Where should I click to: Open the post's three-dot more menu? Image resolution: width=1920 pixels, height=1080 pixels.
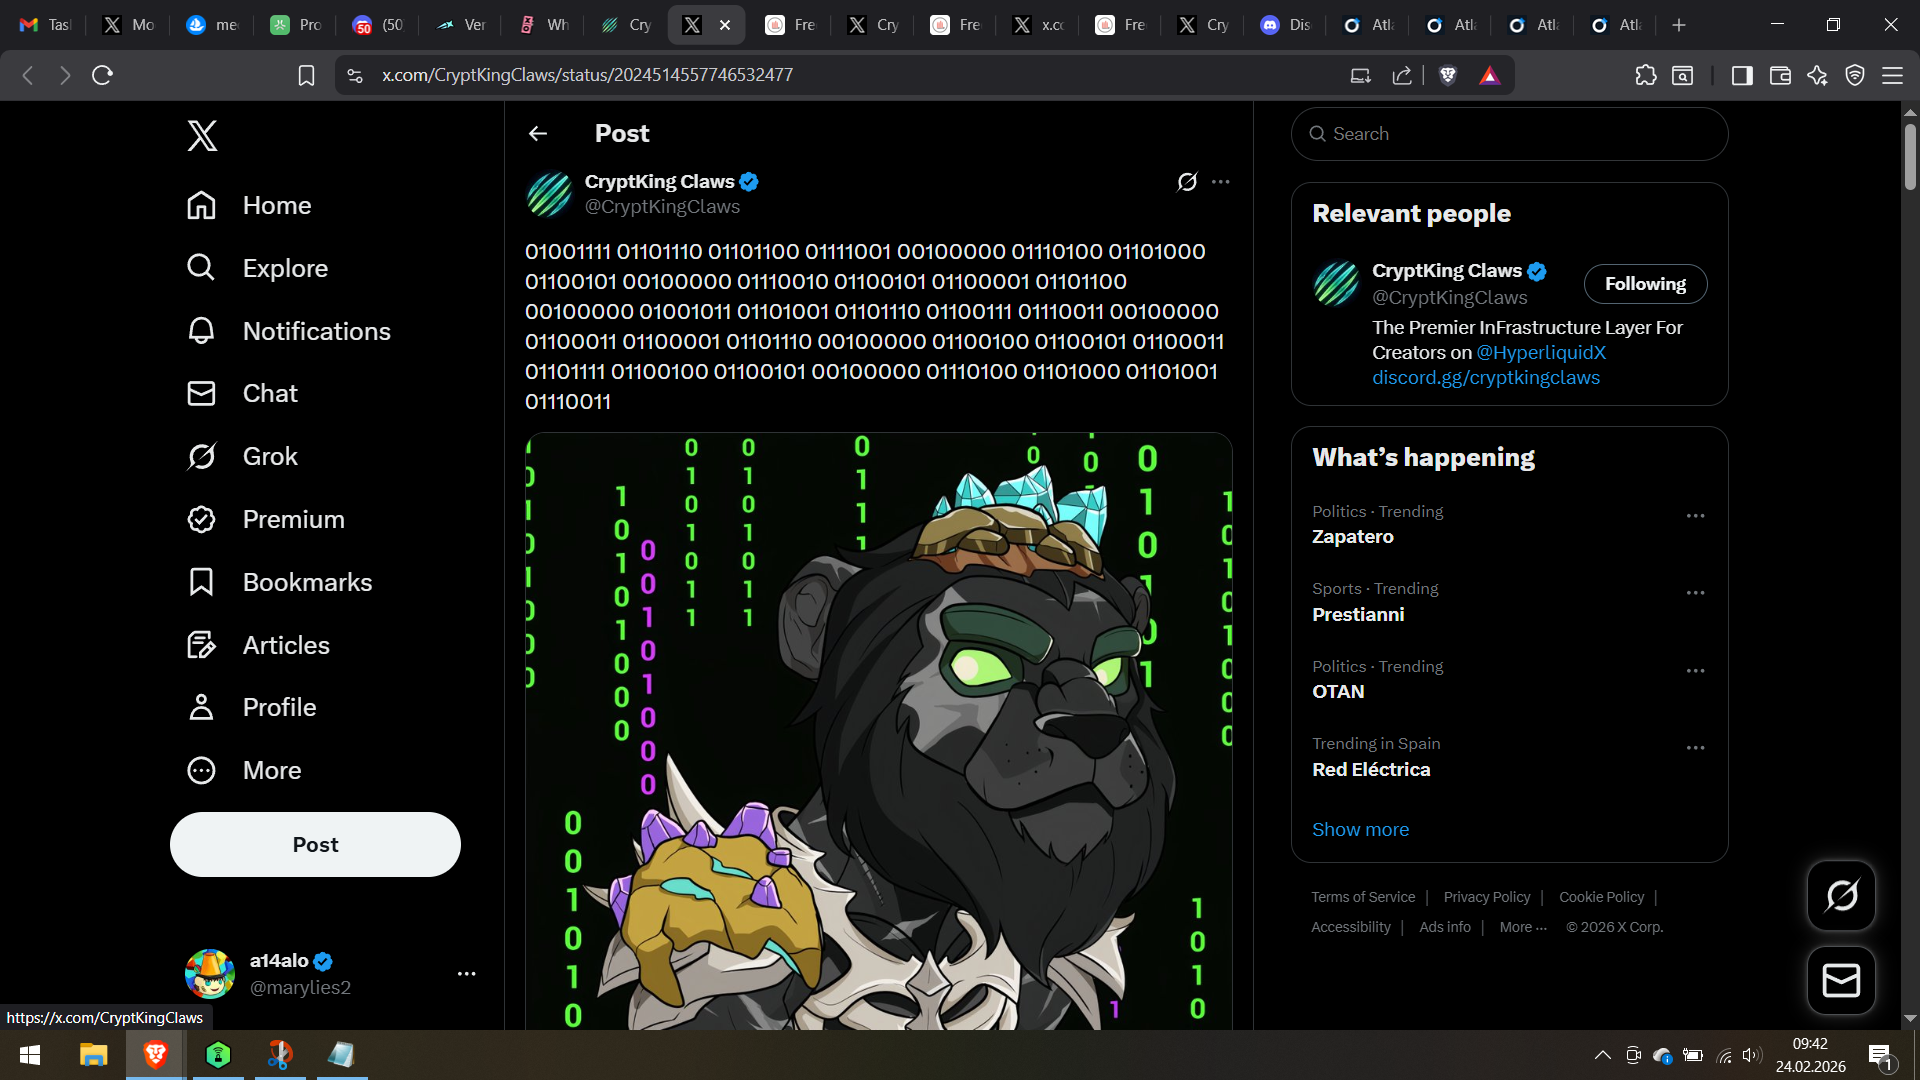1220,182
